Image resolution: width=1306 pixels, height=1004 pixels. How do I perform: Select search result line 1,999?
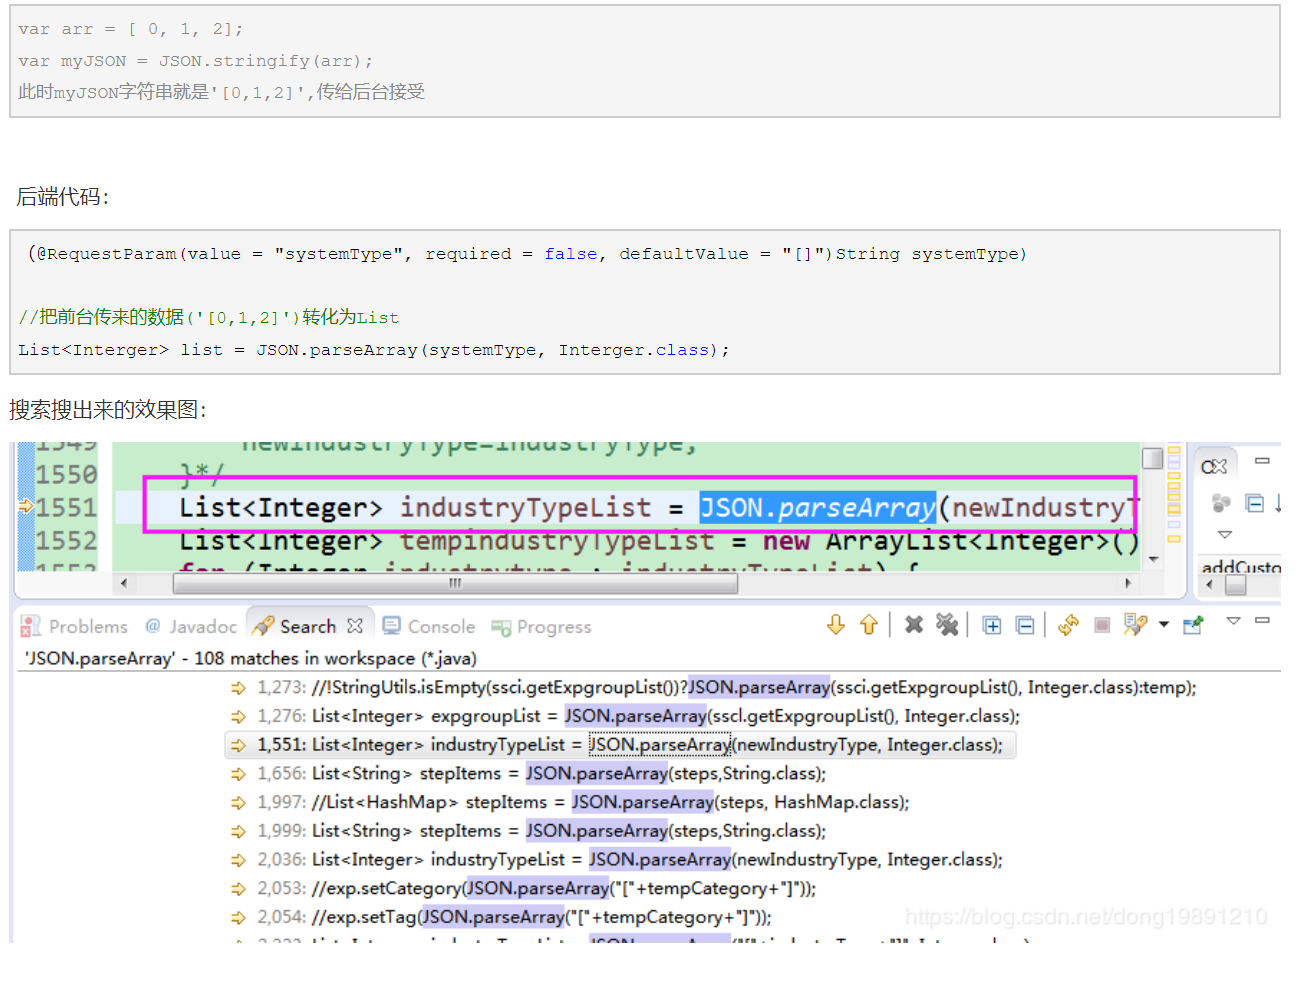point(528,831)
